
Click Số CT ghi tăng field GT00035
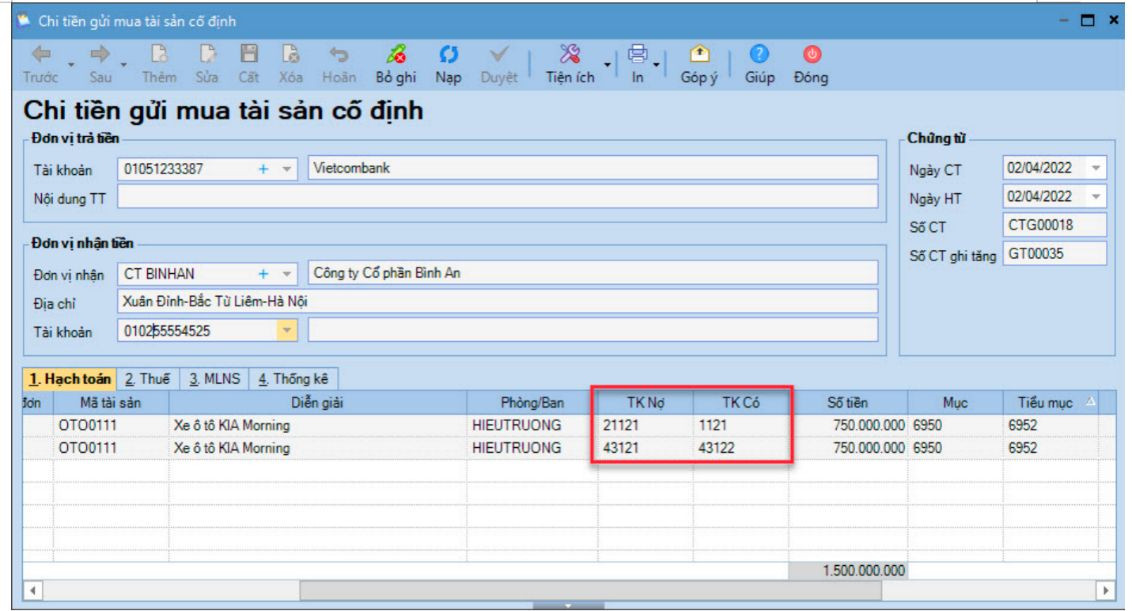click(x=1054, y=254)
